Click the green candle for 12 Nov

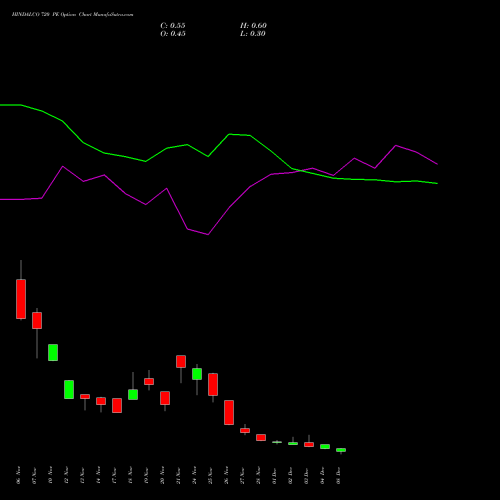pos(69,389)
